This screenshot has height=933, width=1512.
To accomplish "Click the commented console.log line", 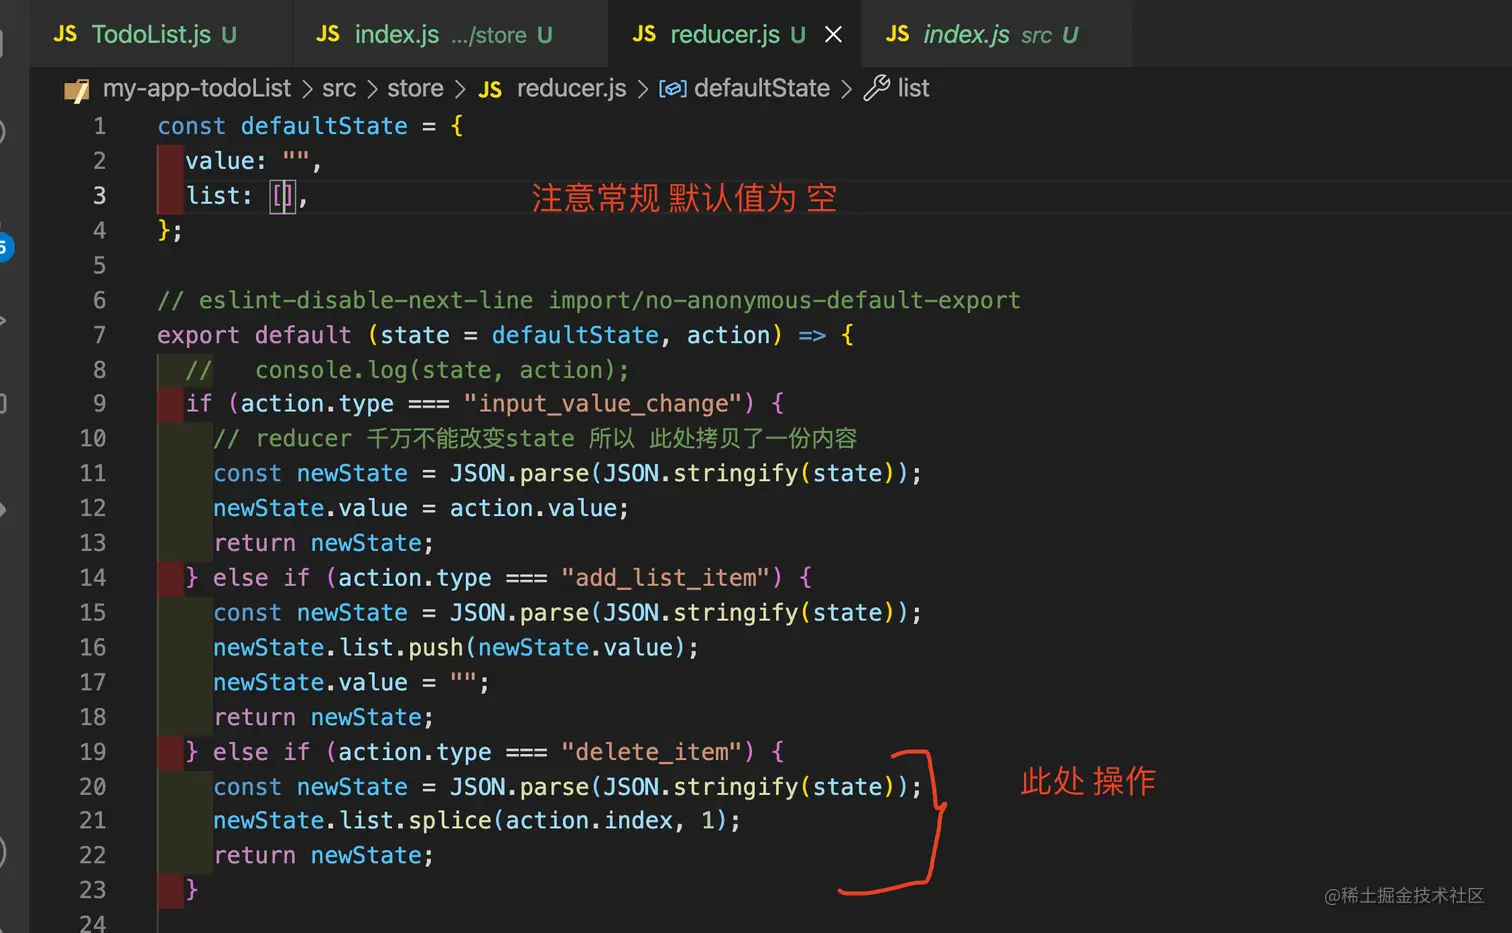I will point(407,370).
